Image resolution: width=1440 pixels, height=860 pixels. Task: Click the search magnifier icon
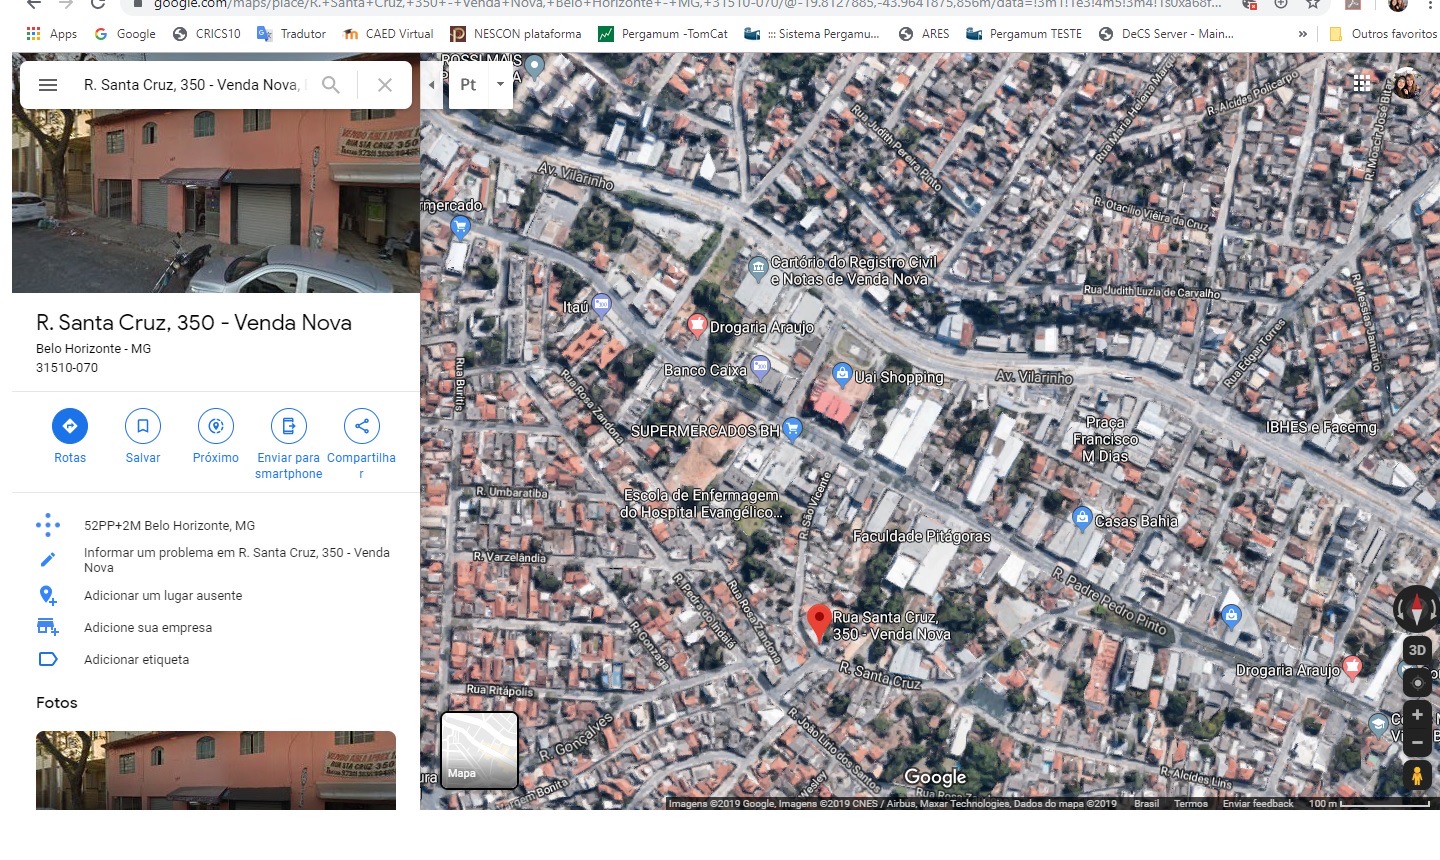click(331, 85)
